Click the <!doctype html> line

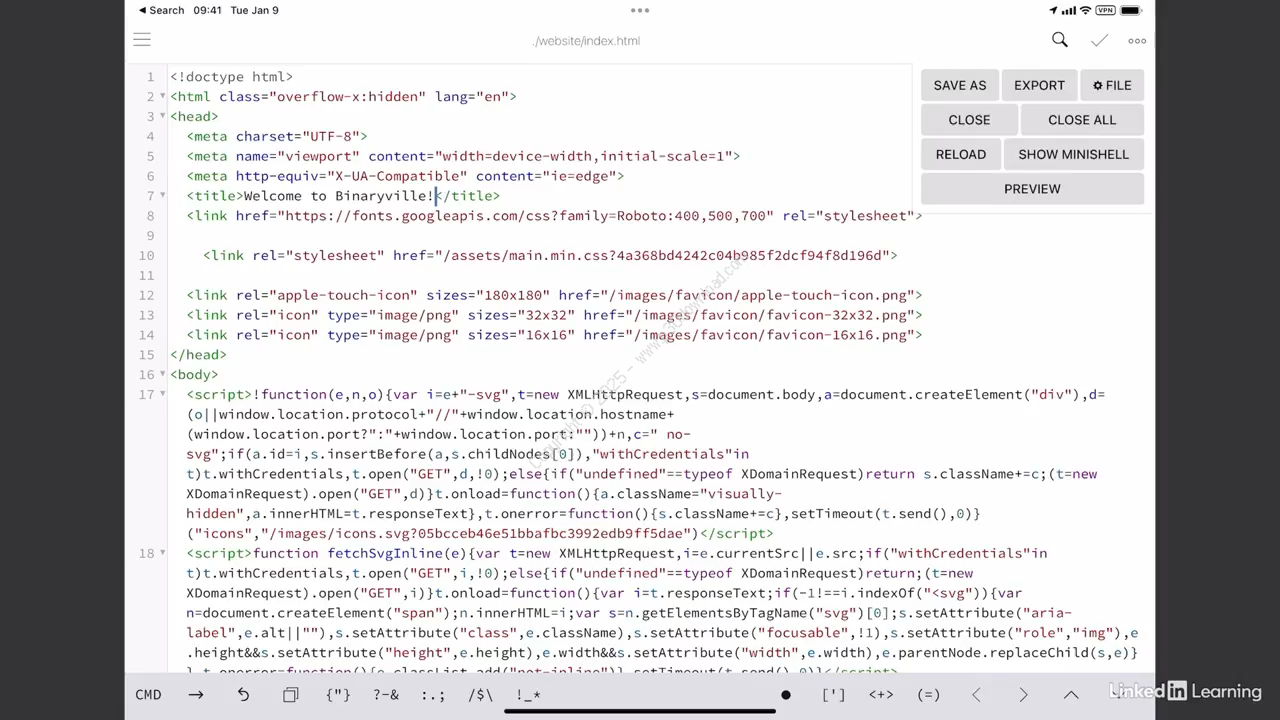pos(231,76)
